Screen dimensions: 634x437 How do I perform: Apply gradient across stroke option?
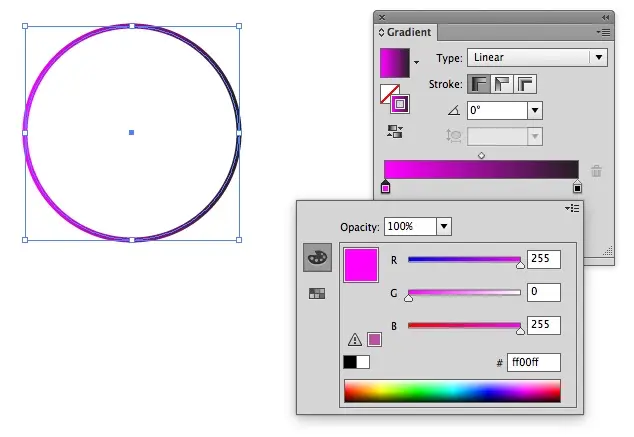pyautogui.click(x=525, y=84)
